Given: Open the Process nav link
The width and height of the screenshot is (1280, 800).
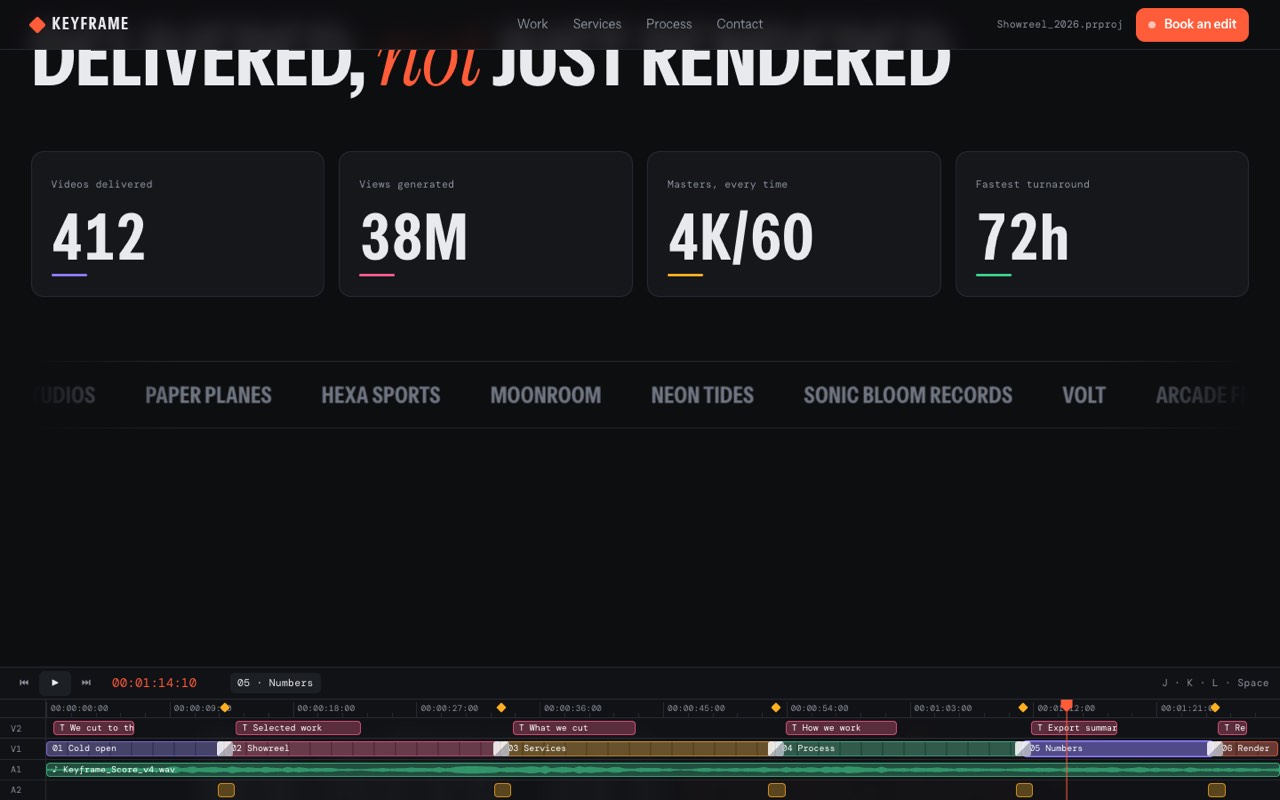Looking at the screenshot, I should [x=669, y=24].
